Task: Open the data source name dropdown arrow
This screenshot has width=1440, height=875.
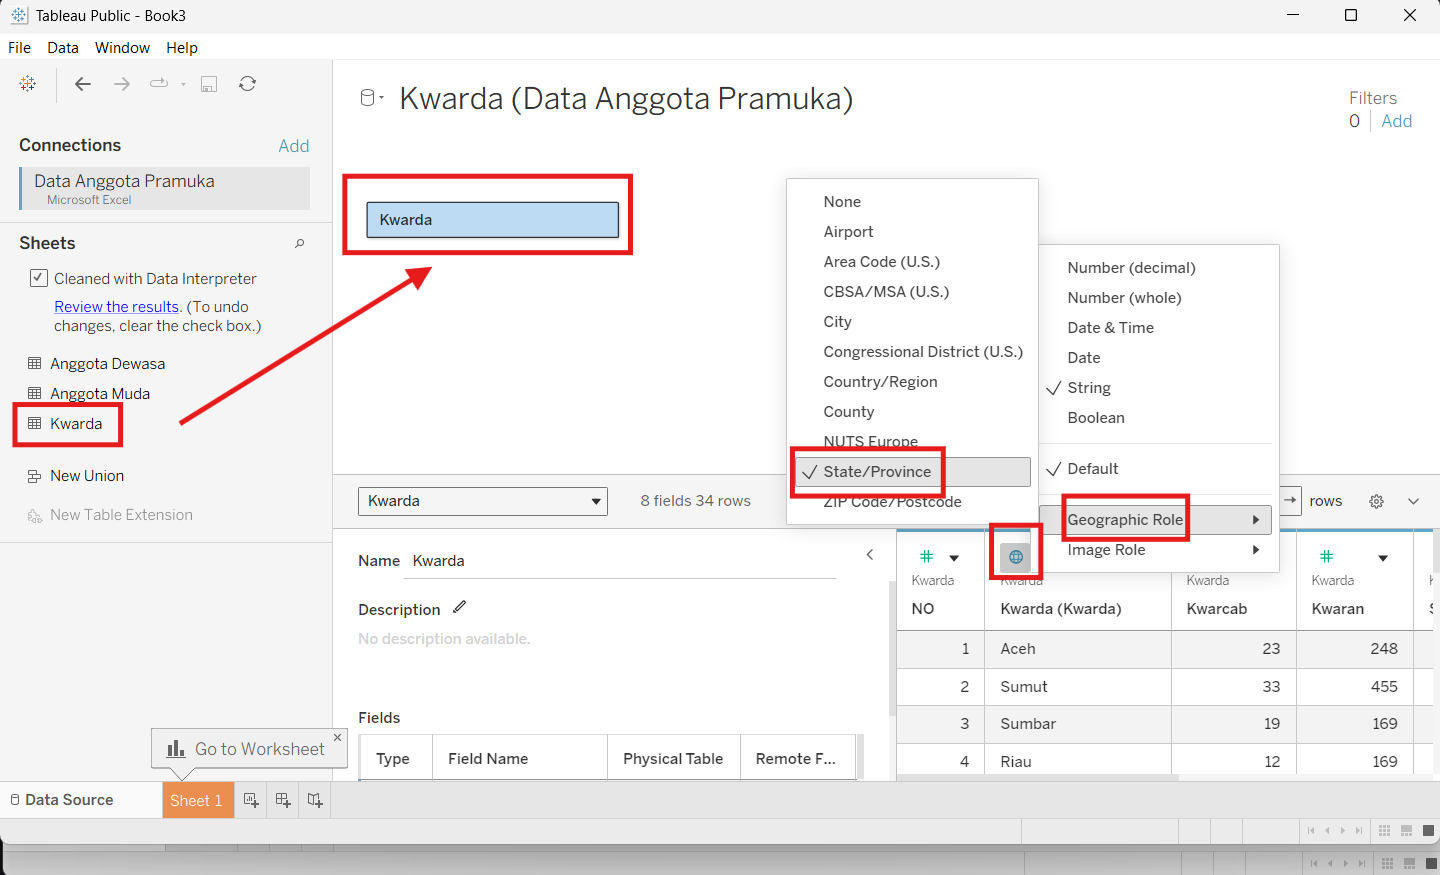Action: [382, 97]
